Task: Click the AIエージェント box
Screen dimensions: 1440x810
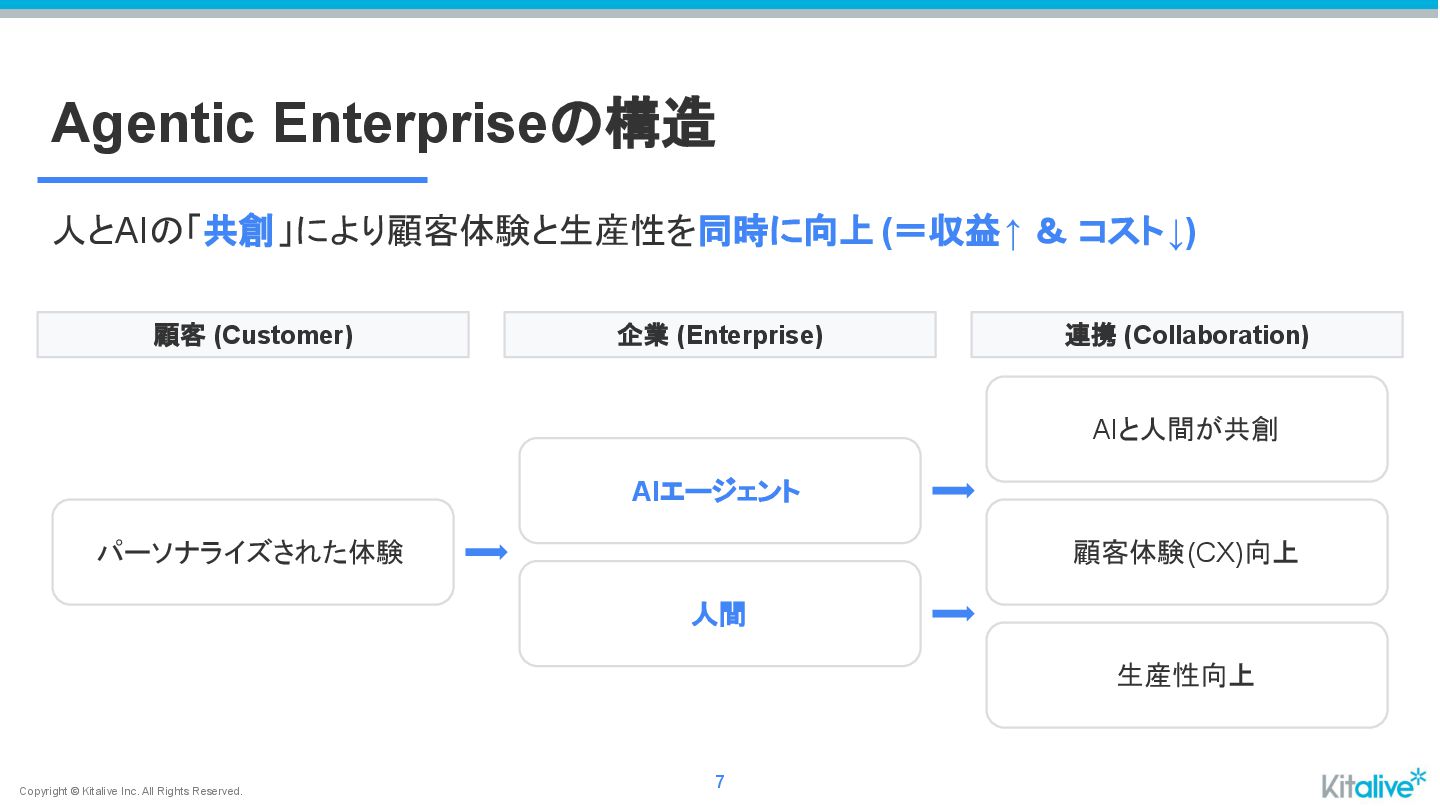Action: (720, 491)
